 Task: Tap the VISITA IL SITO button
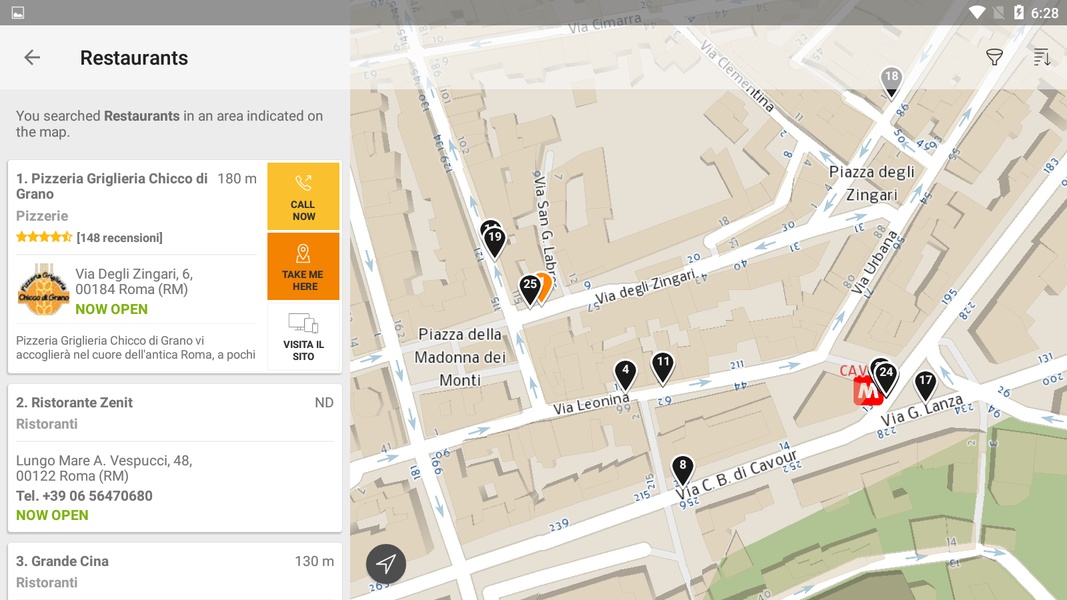(303, 337)
